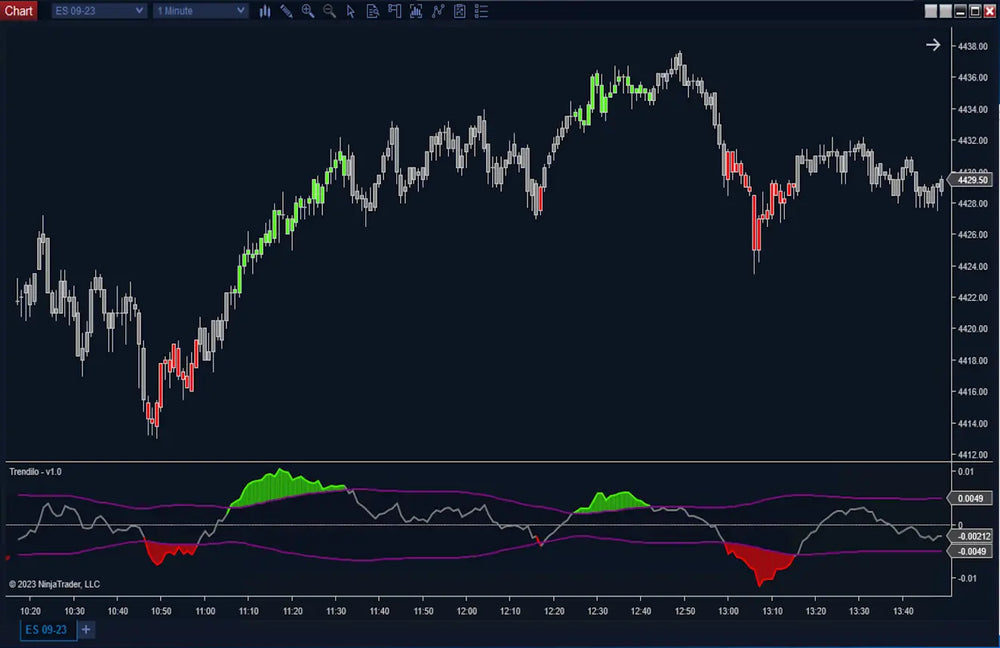1000x648 pixels.
Task: Add a new tab with plus button
Action: 86,629
